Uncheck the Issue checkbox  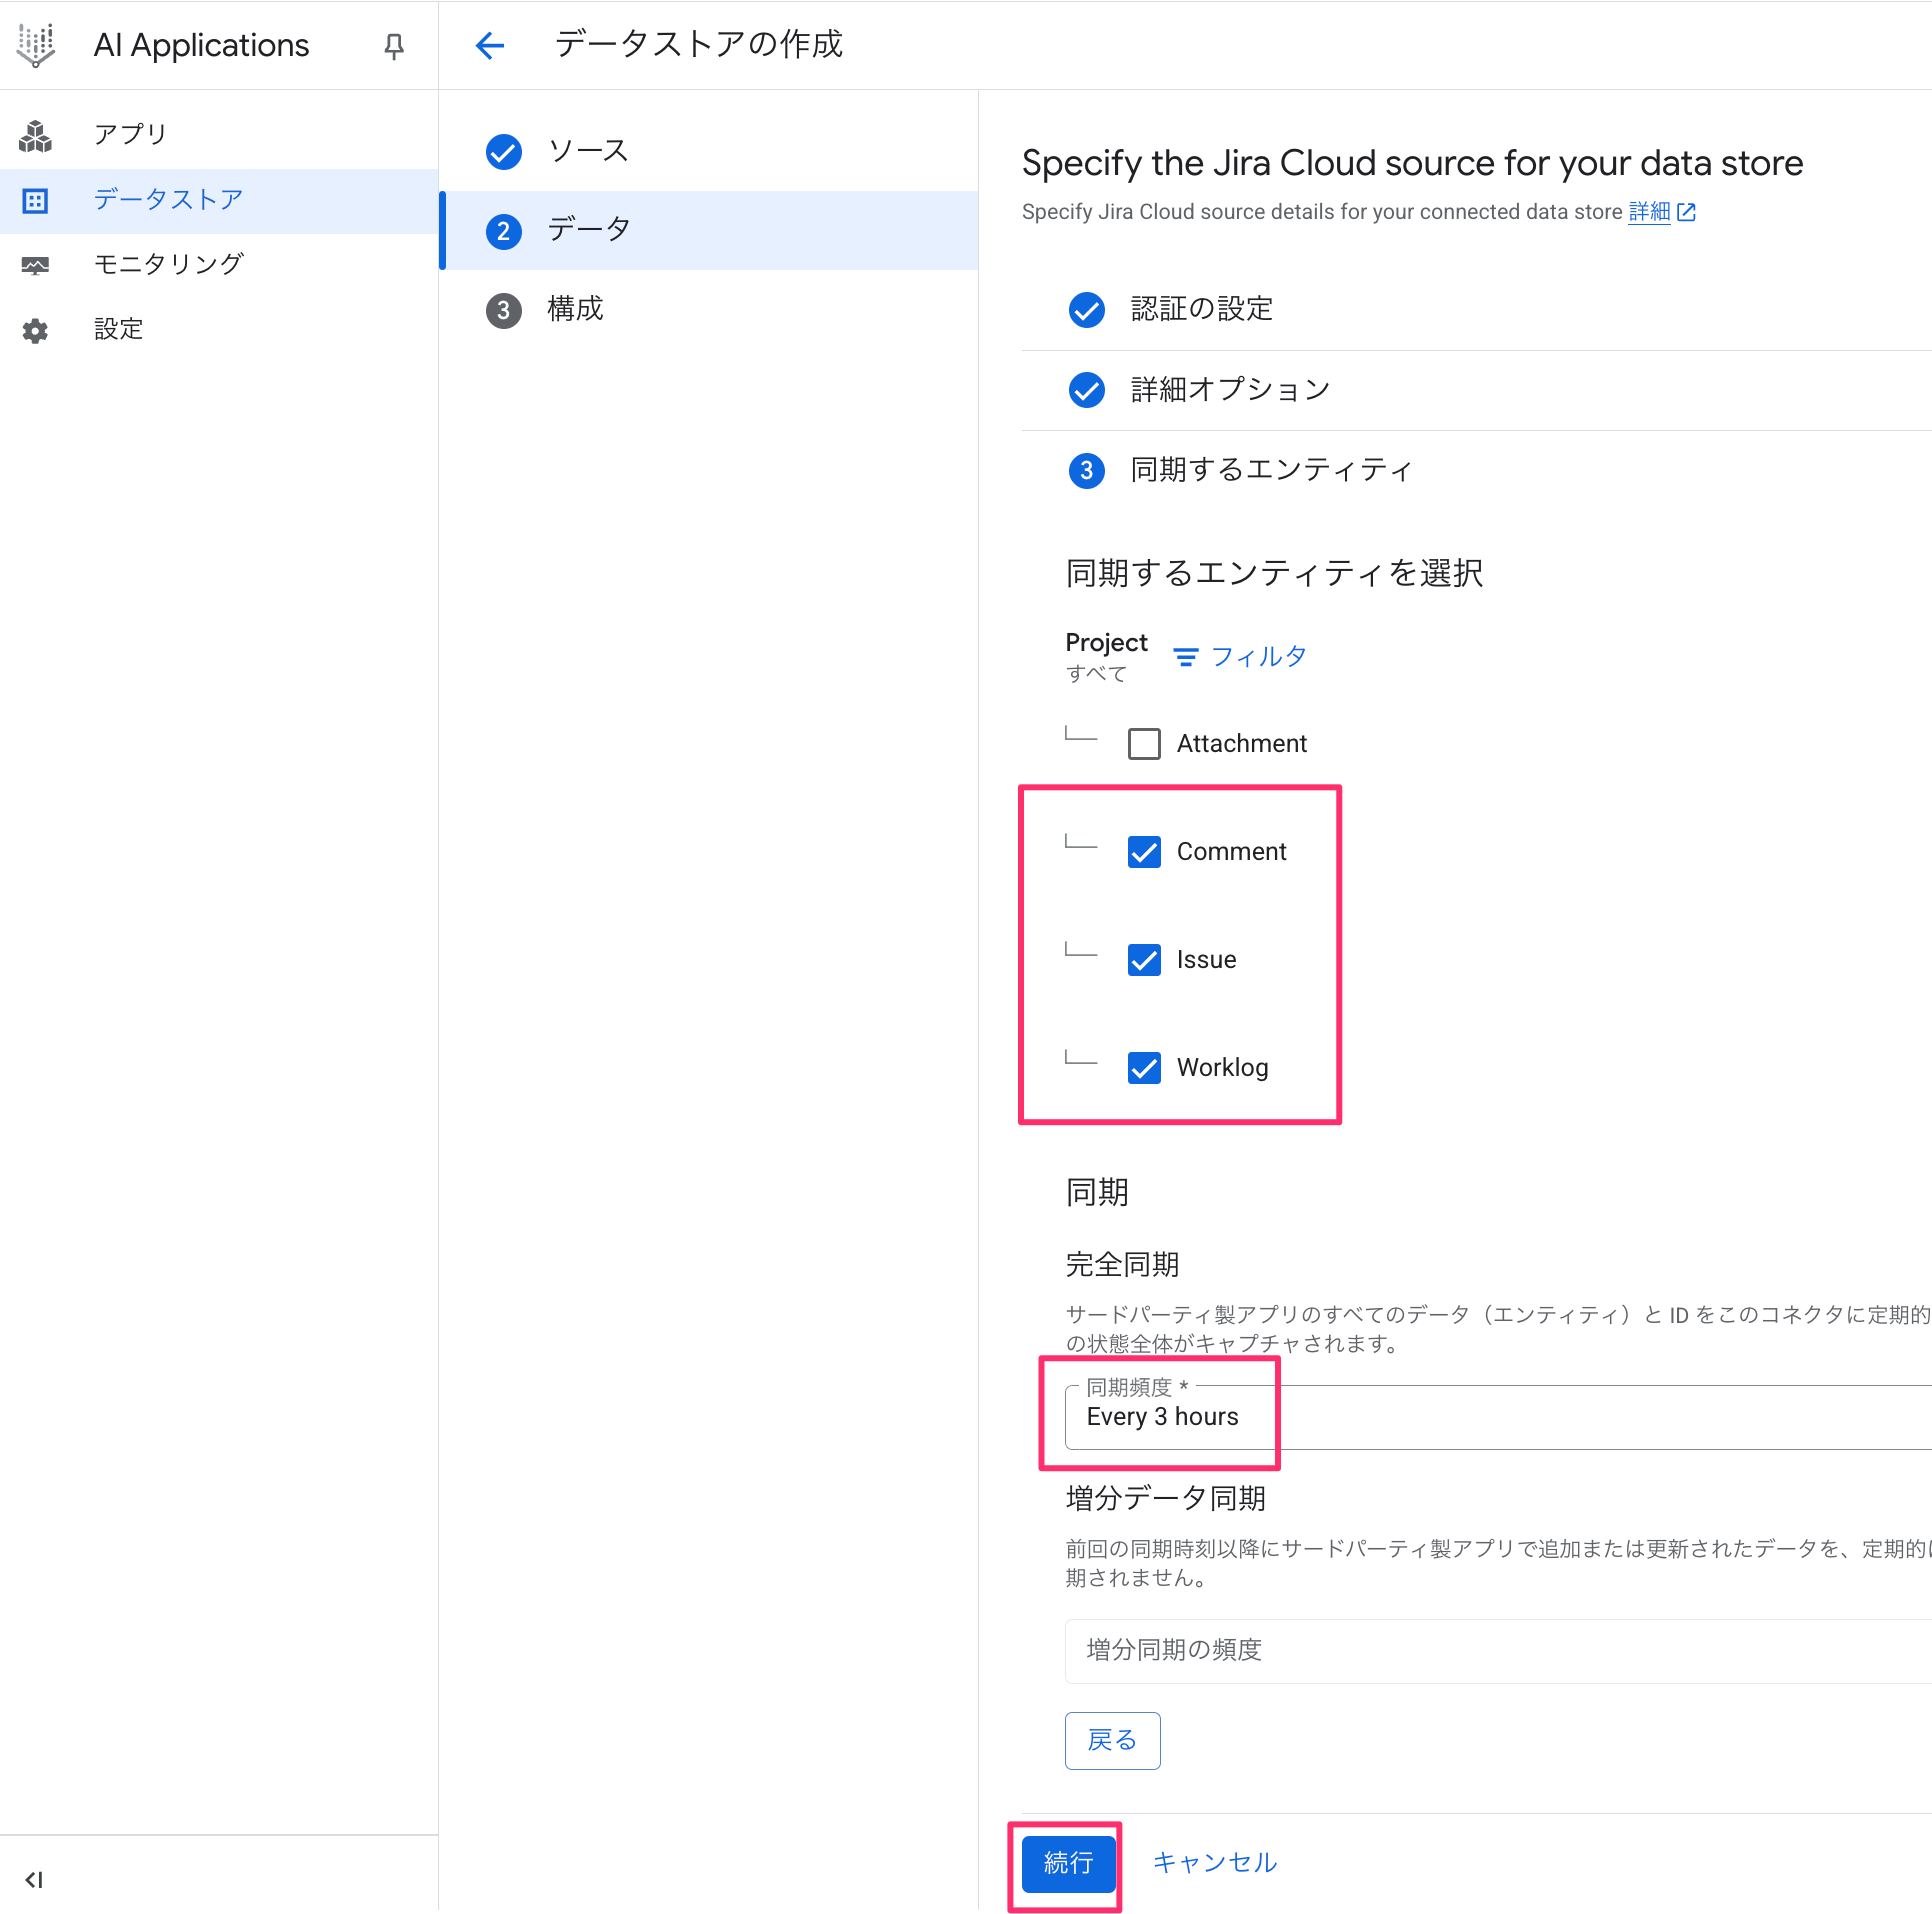1144,960
